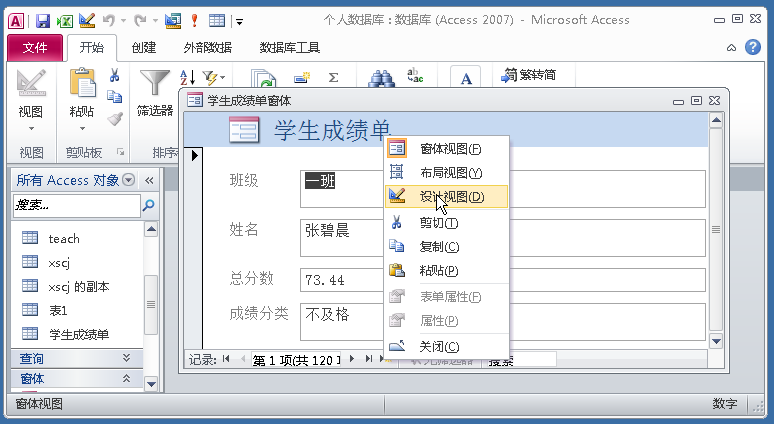
Task: Click the Excel export icon in quick access toolbar
Action: pyautogui.click(x=65, y=21)
